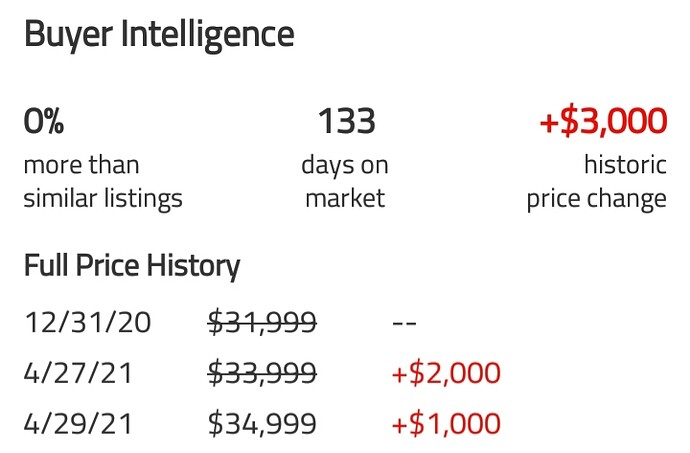Click the crossed-out $31,999 price
The height and width of the screenshot is (453, 690).
(x=262, y=322)
